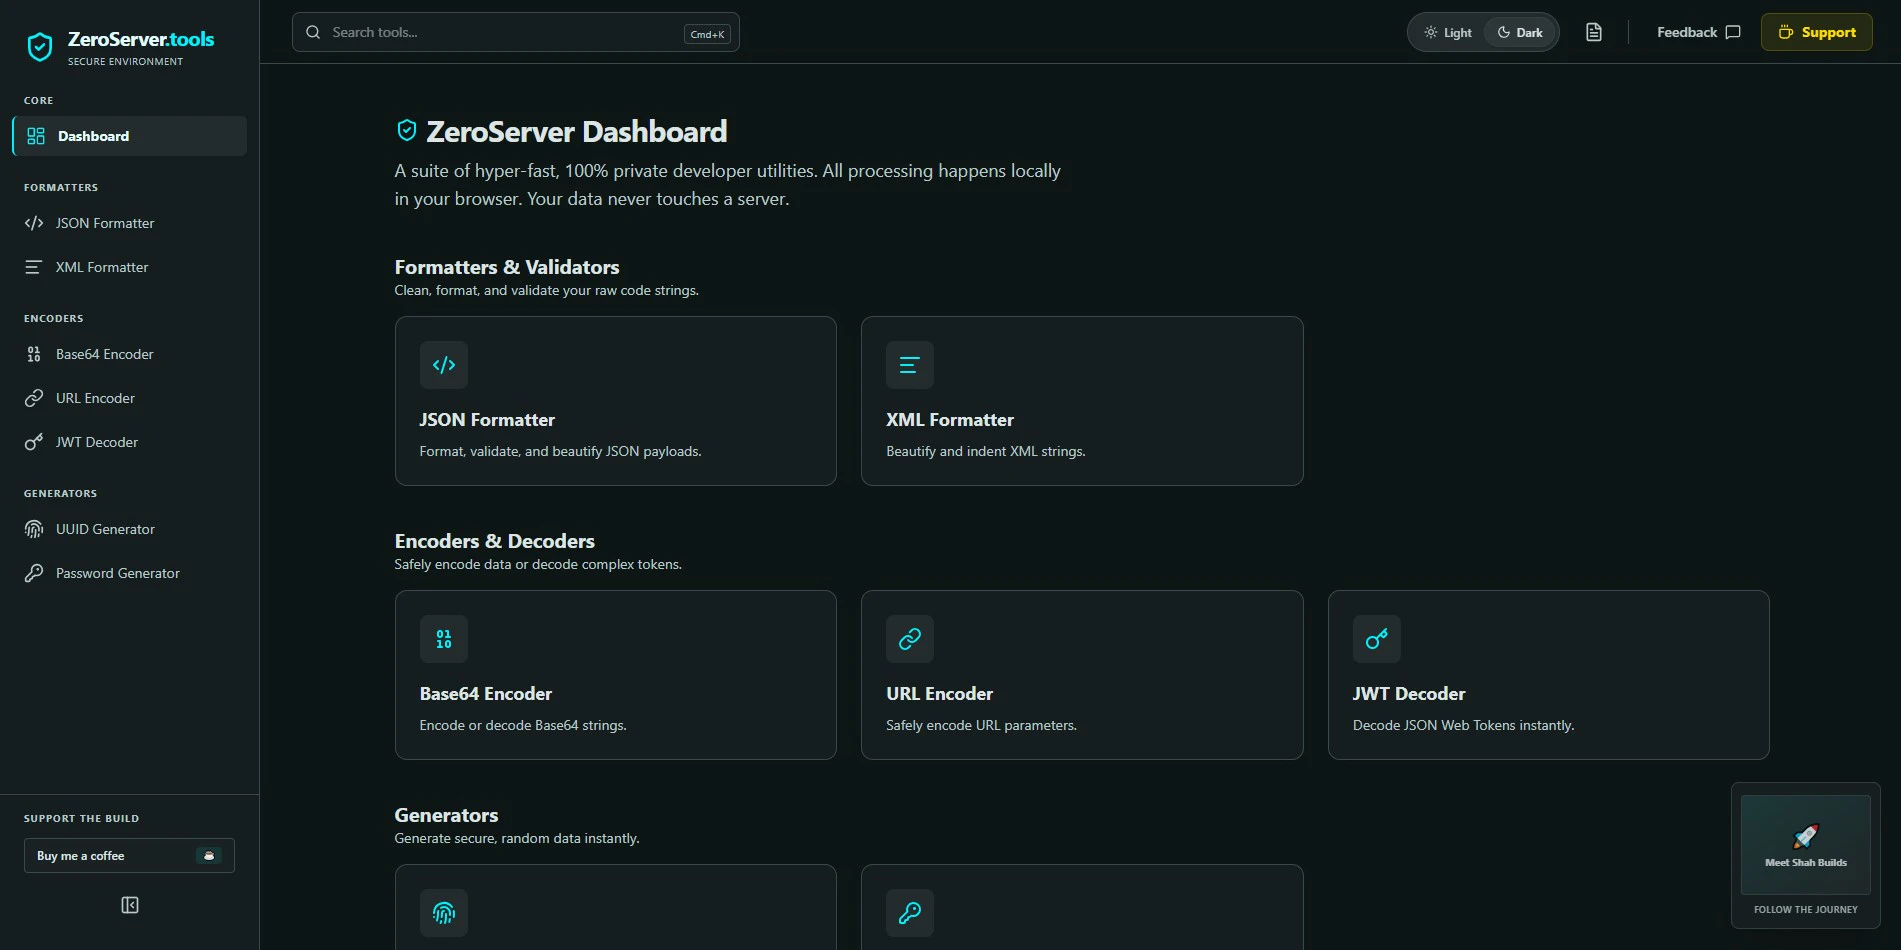The width and height of the screenshot is (1901, 950).
Task: Open the Base64 Encoder card title
Action: pos(486,694)
